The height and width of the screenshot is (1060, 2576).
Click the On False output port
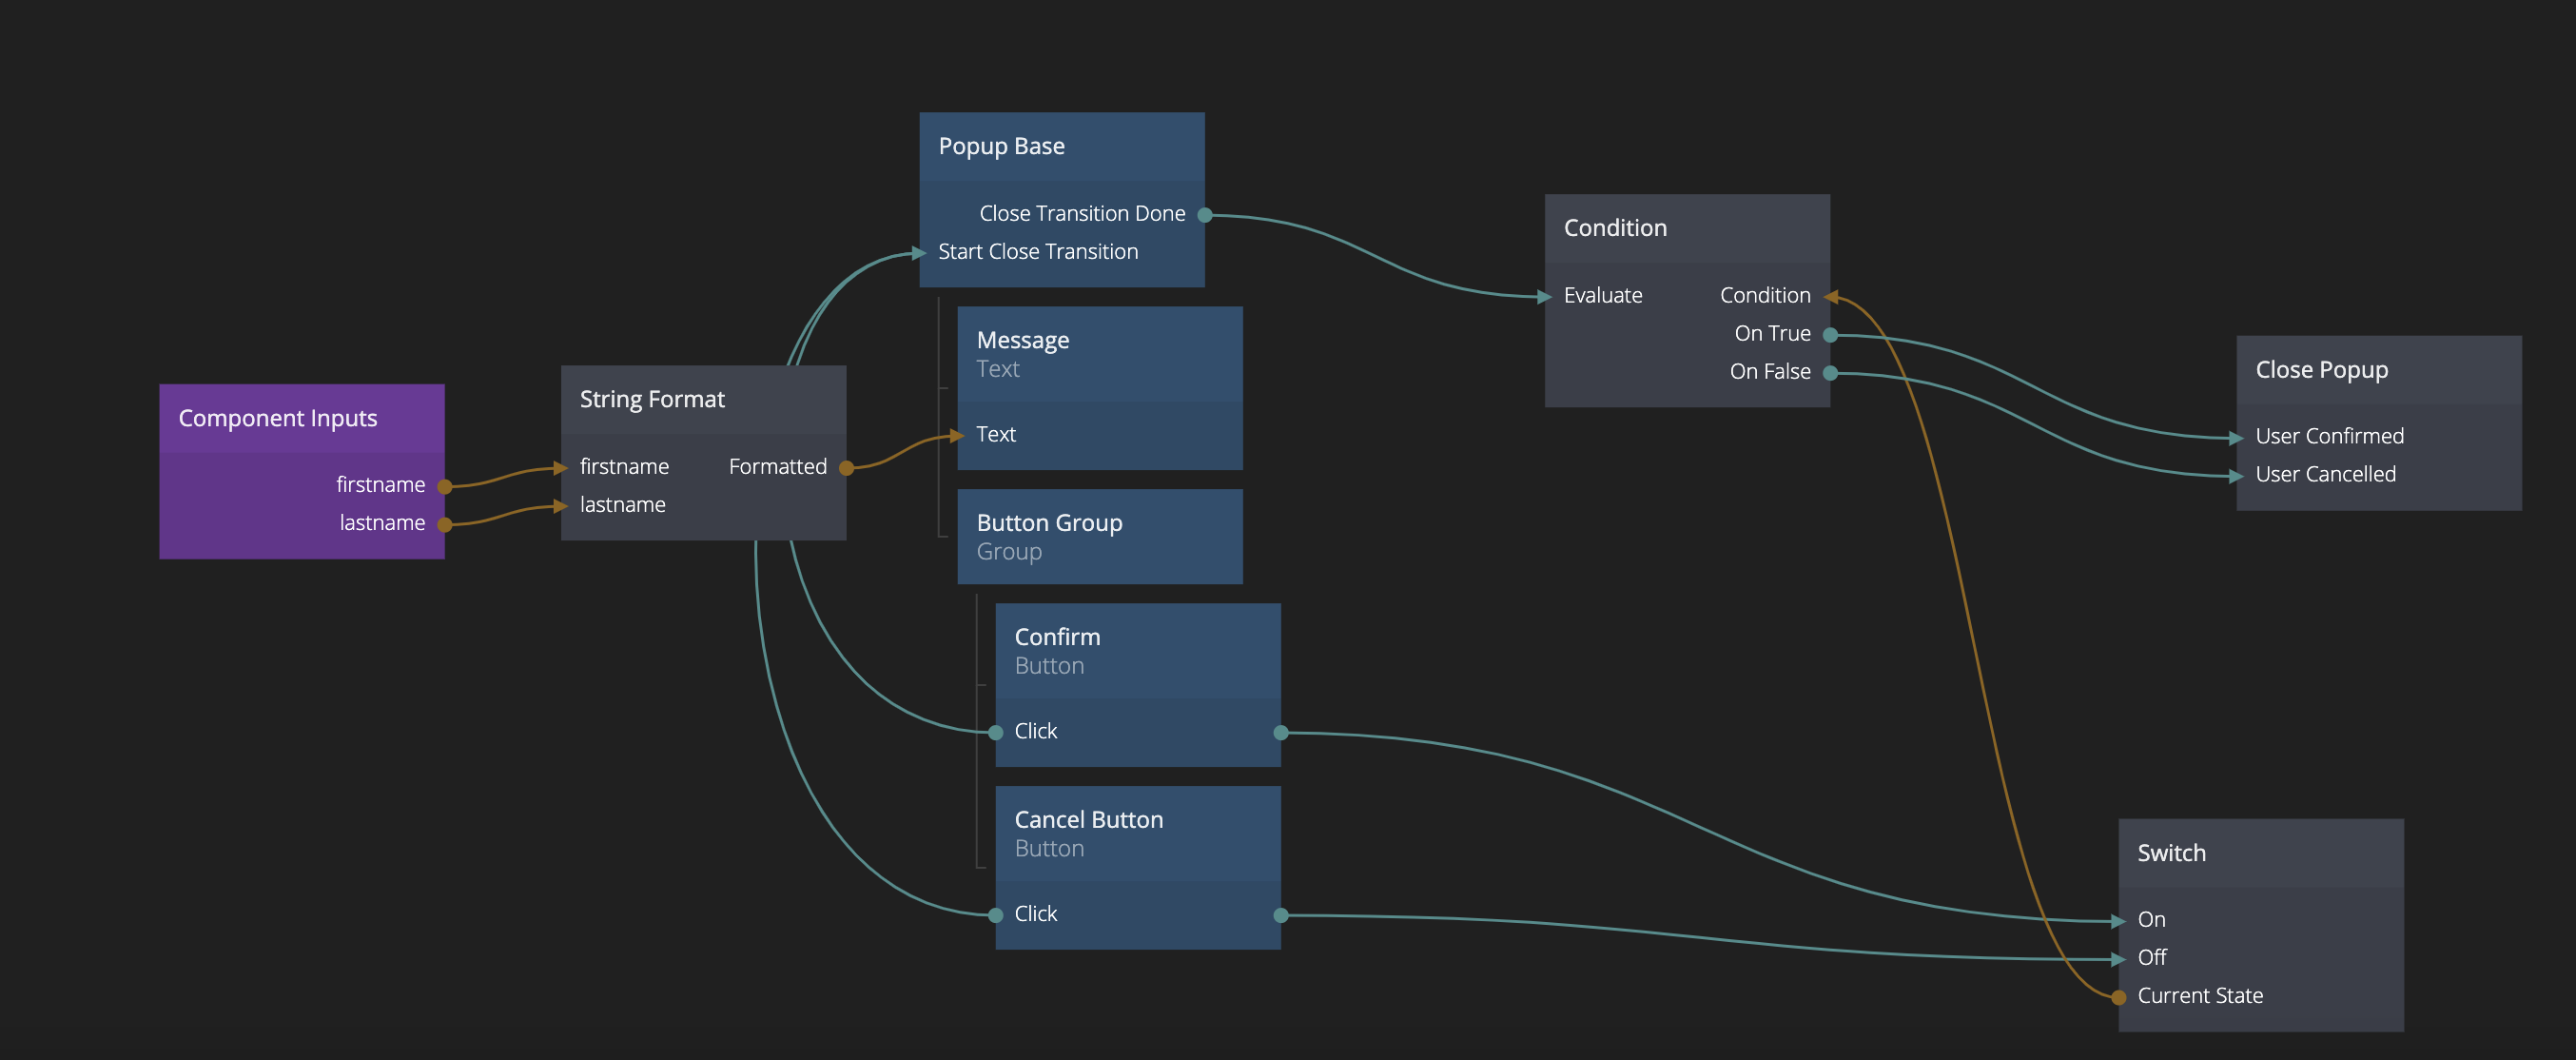pos(1830,373)
